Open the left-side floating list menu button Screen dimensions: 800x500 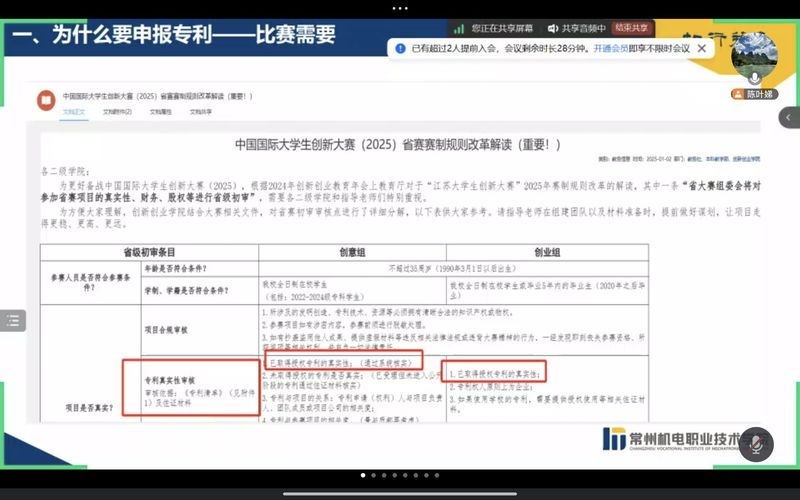coord(12,321)
